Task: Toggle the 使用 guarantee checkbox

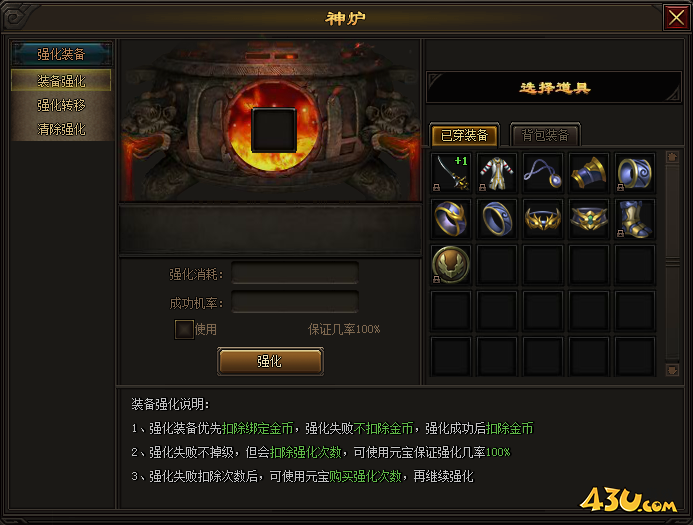Action: click(184, 329)
